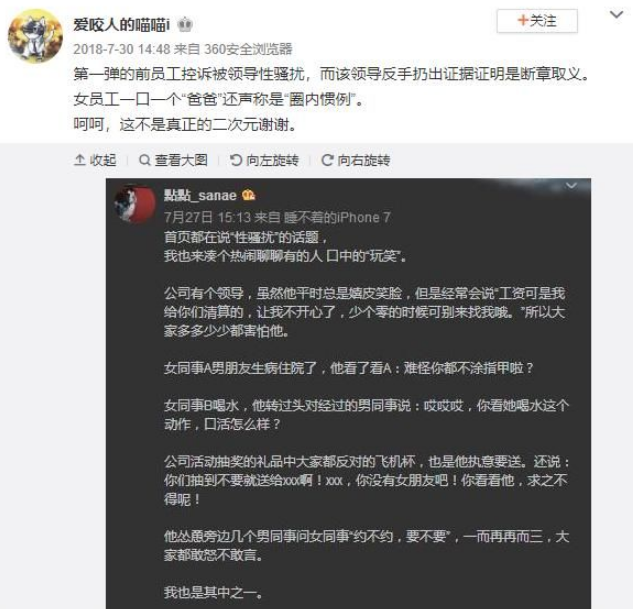Collapse the image with 收起
The height and width of the screenshot is (609, 633).
[95, 160]
